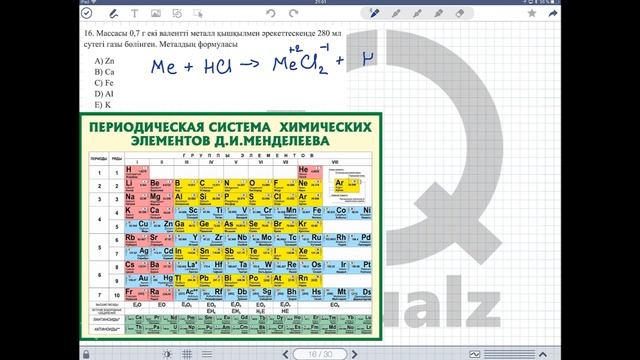Tap the Zn cell in periodic table
The height and width of the screenshot is (360, 640).
(x=162, y=226)
